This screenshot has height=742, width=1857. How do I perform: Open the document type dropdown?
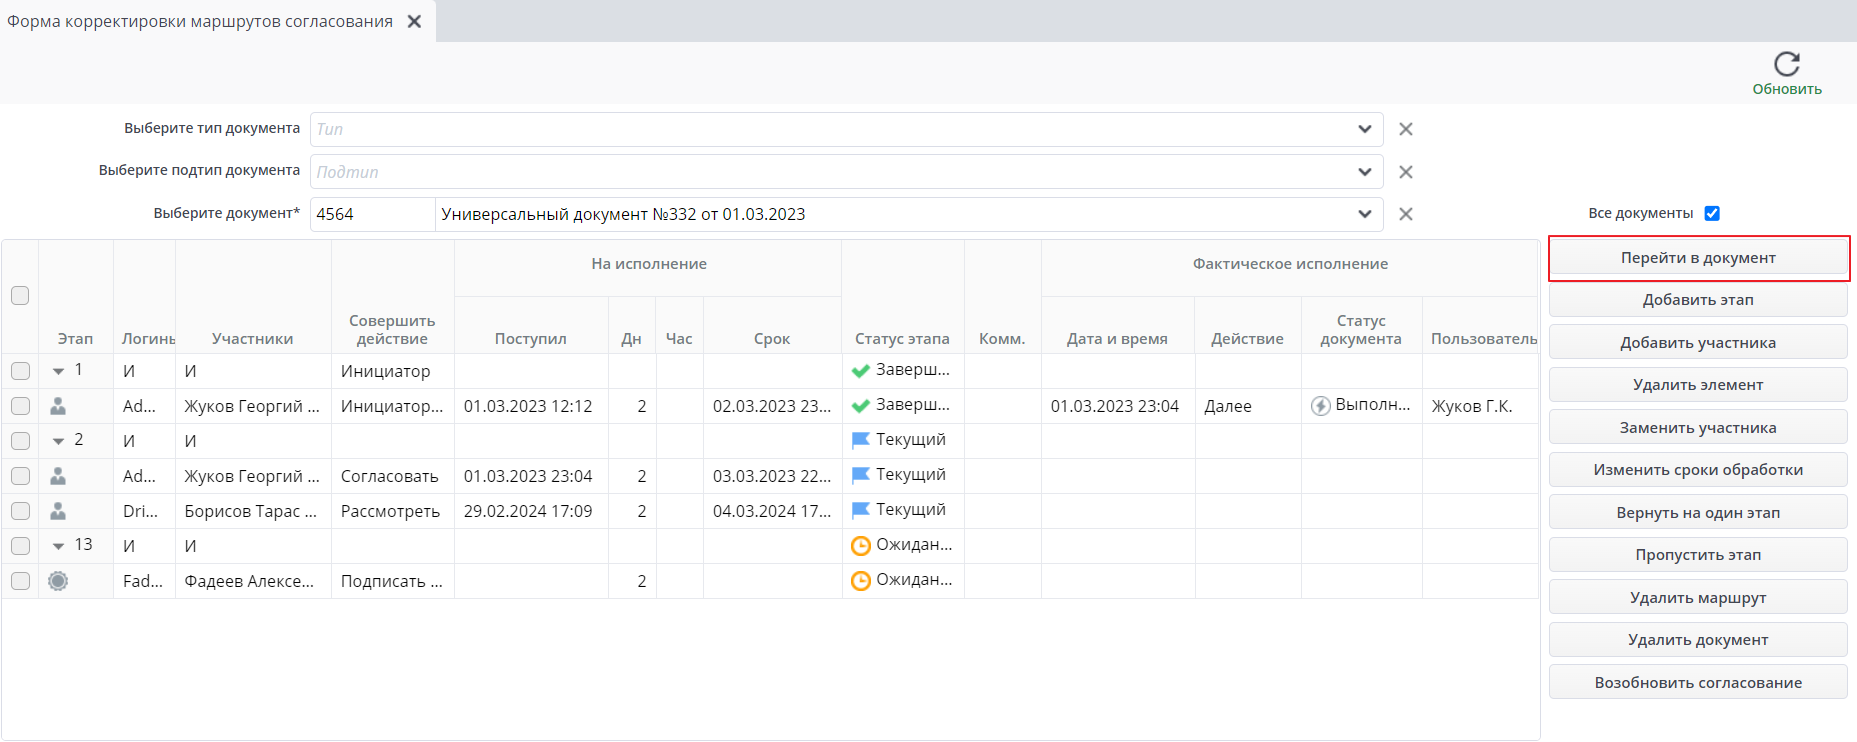click(1365, 129)
